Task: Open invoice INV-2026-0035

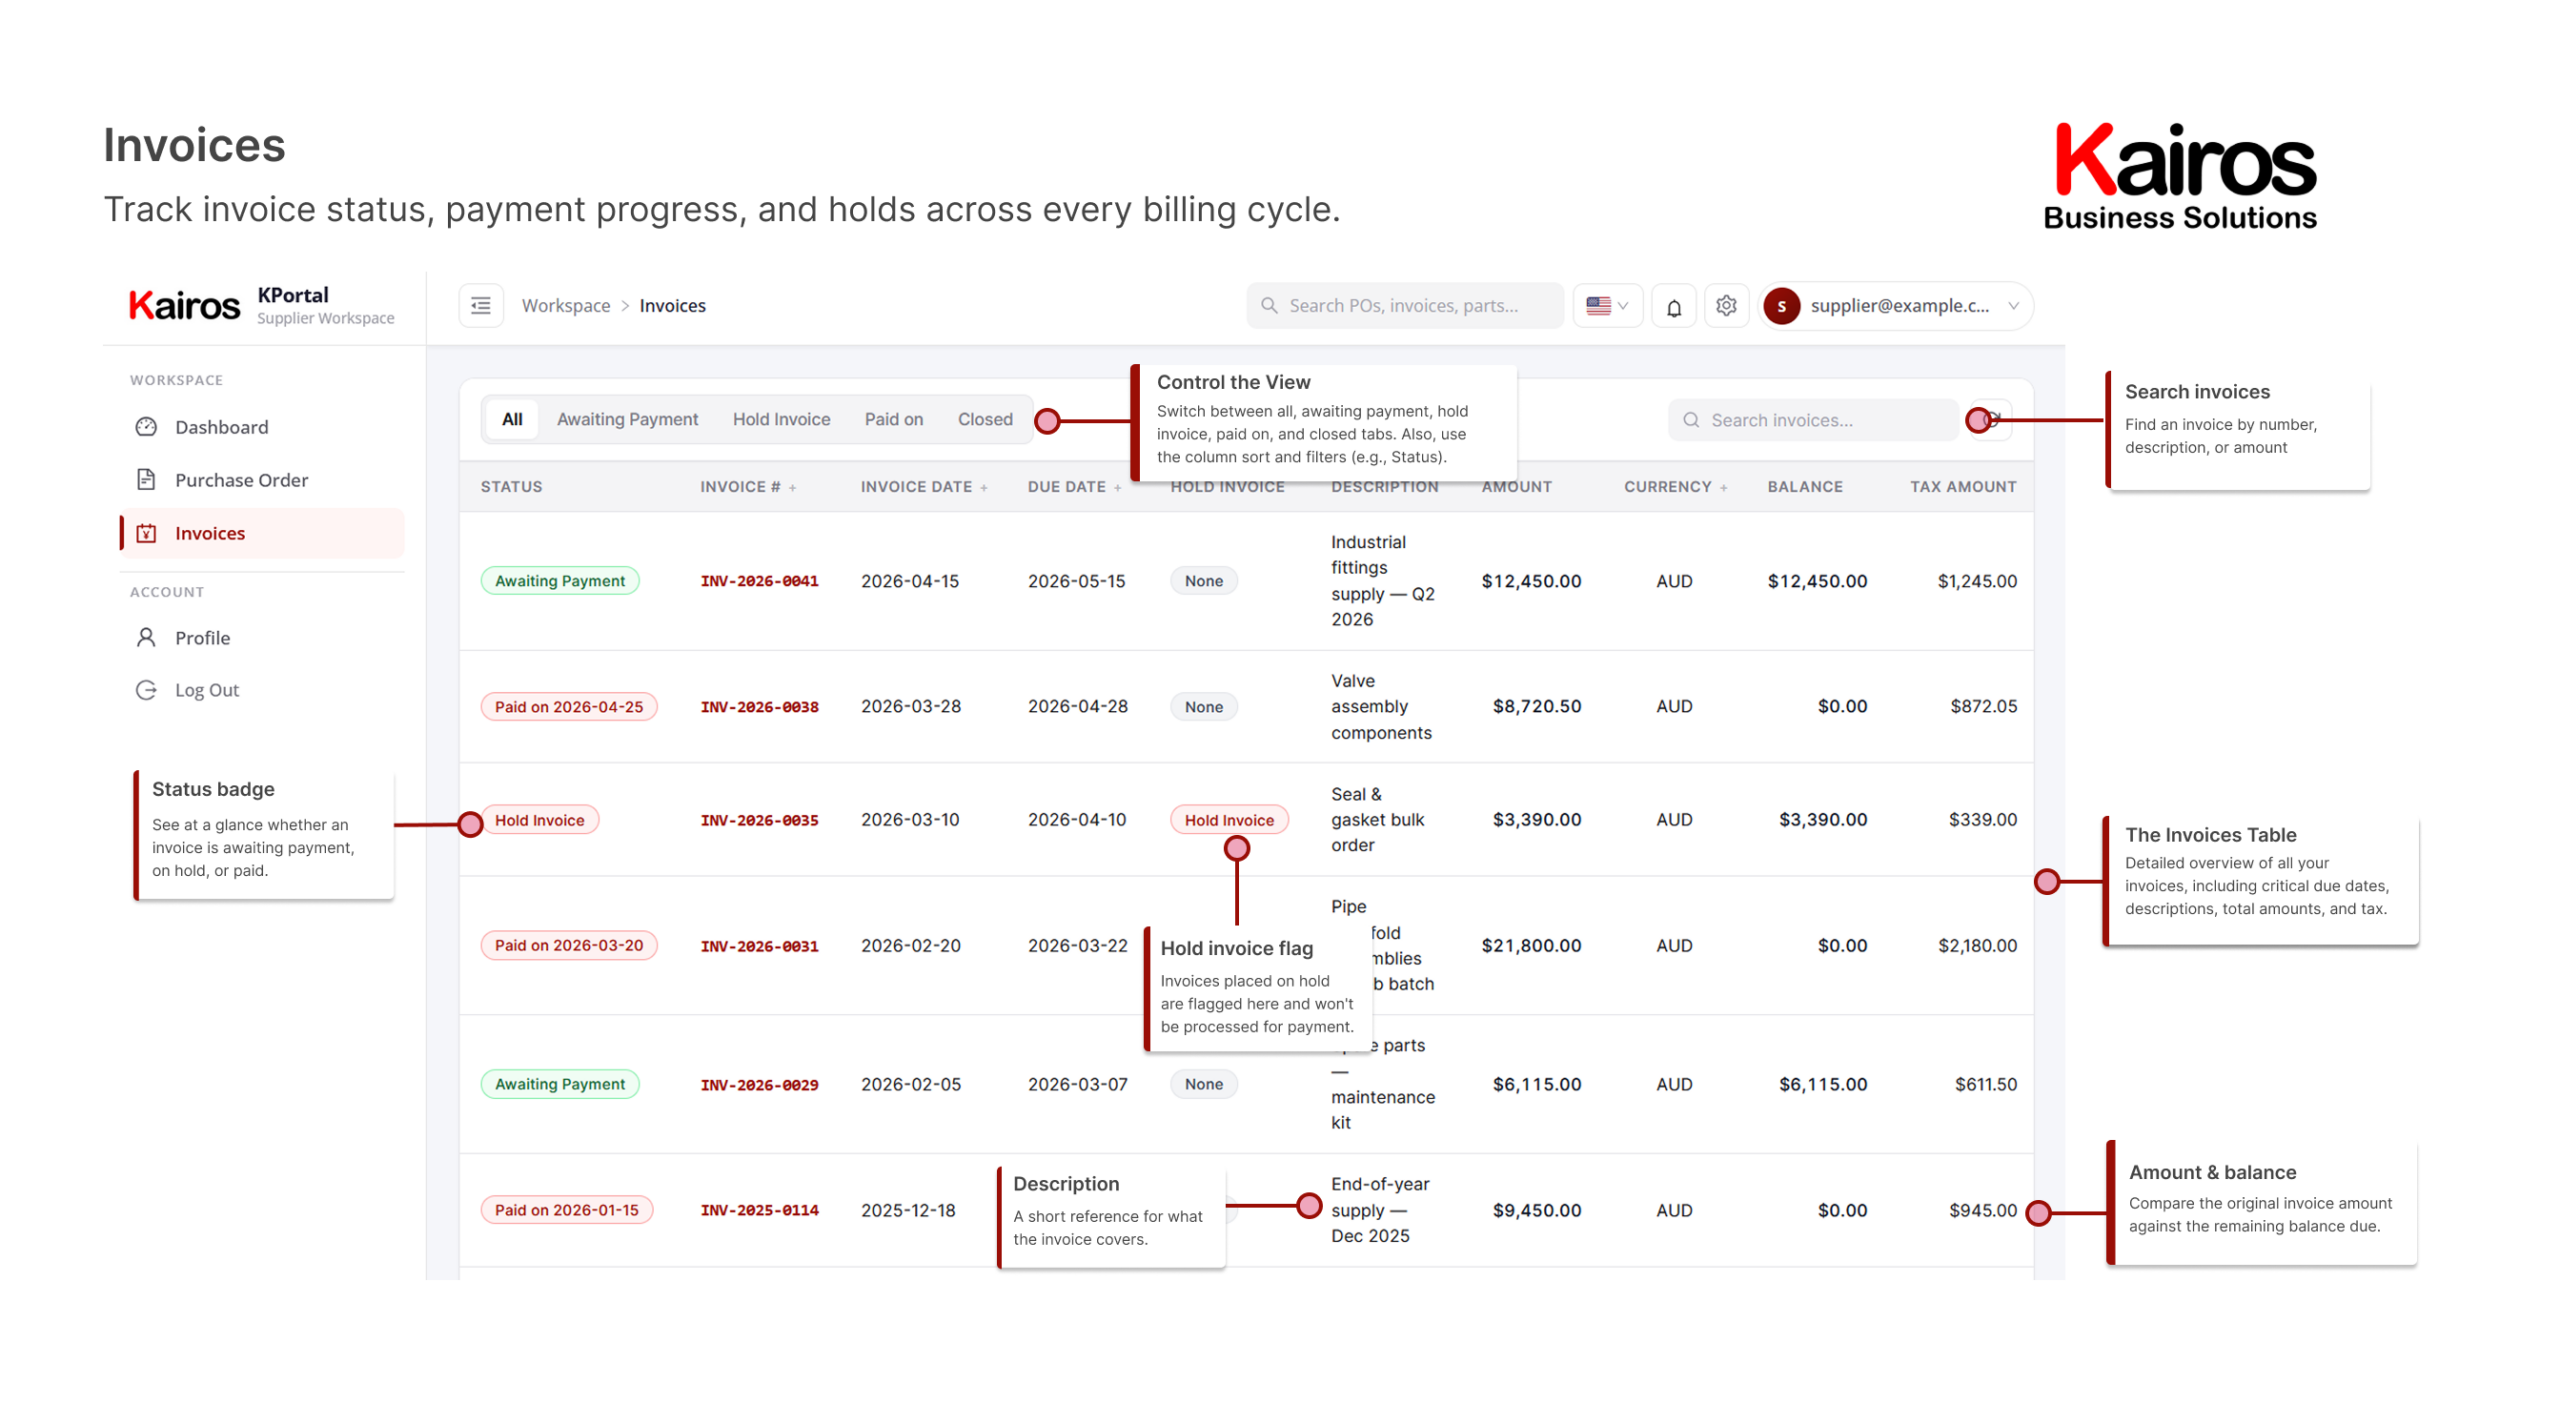Action: tap(759, 820)
